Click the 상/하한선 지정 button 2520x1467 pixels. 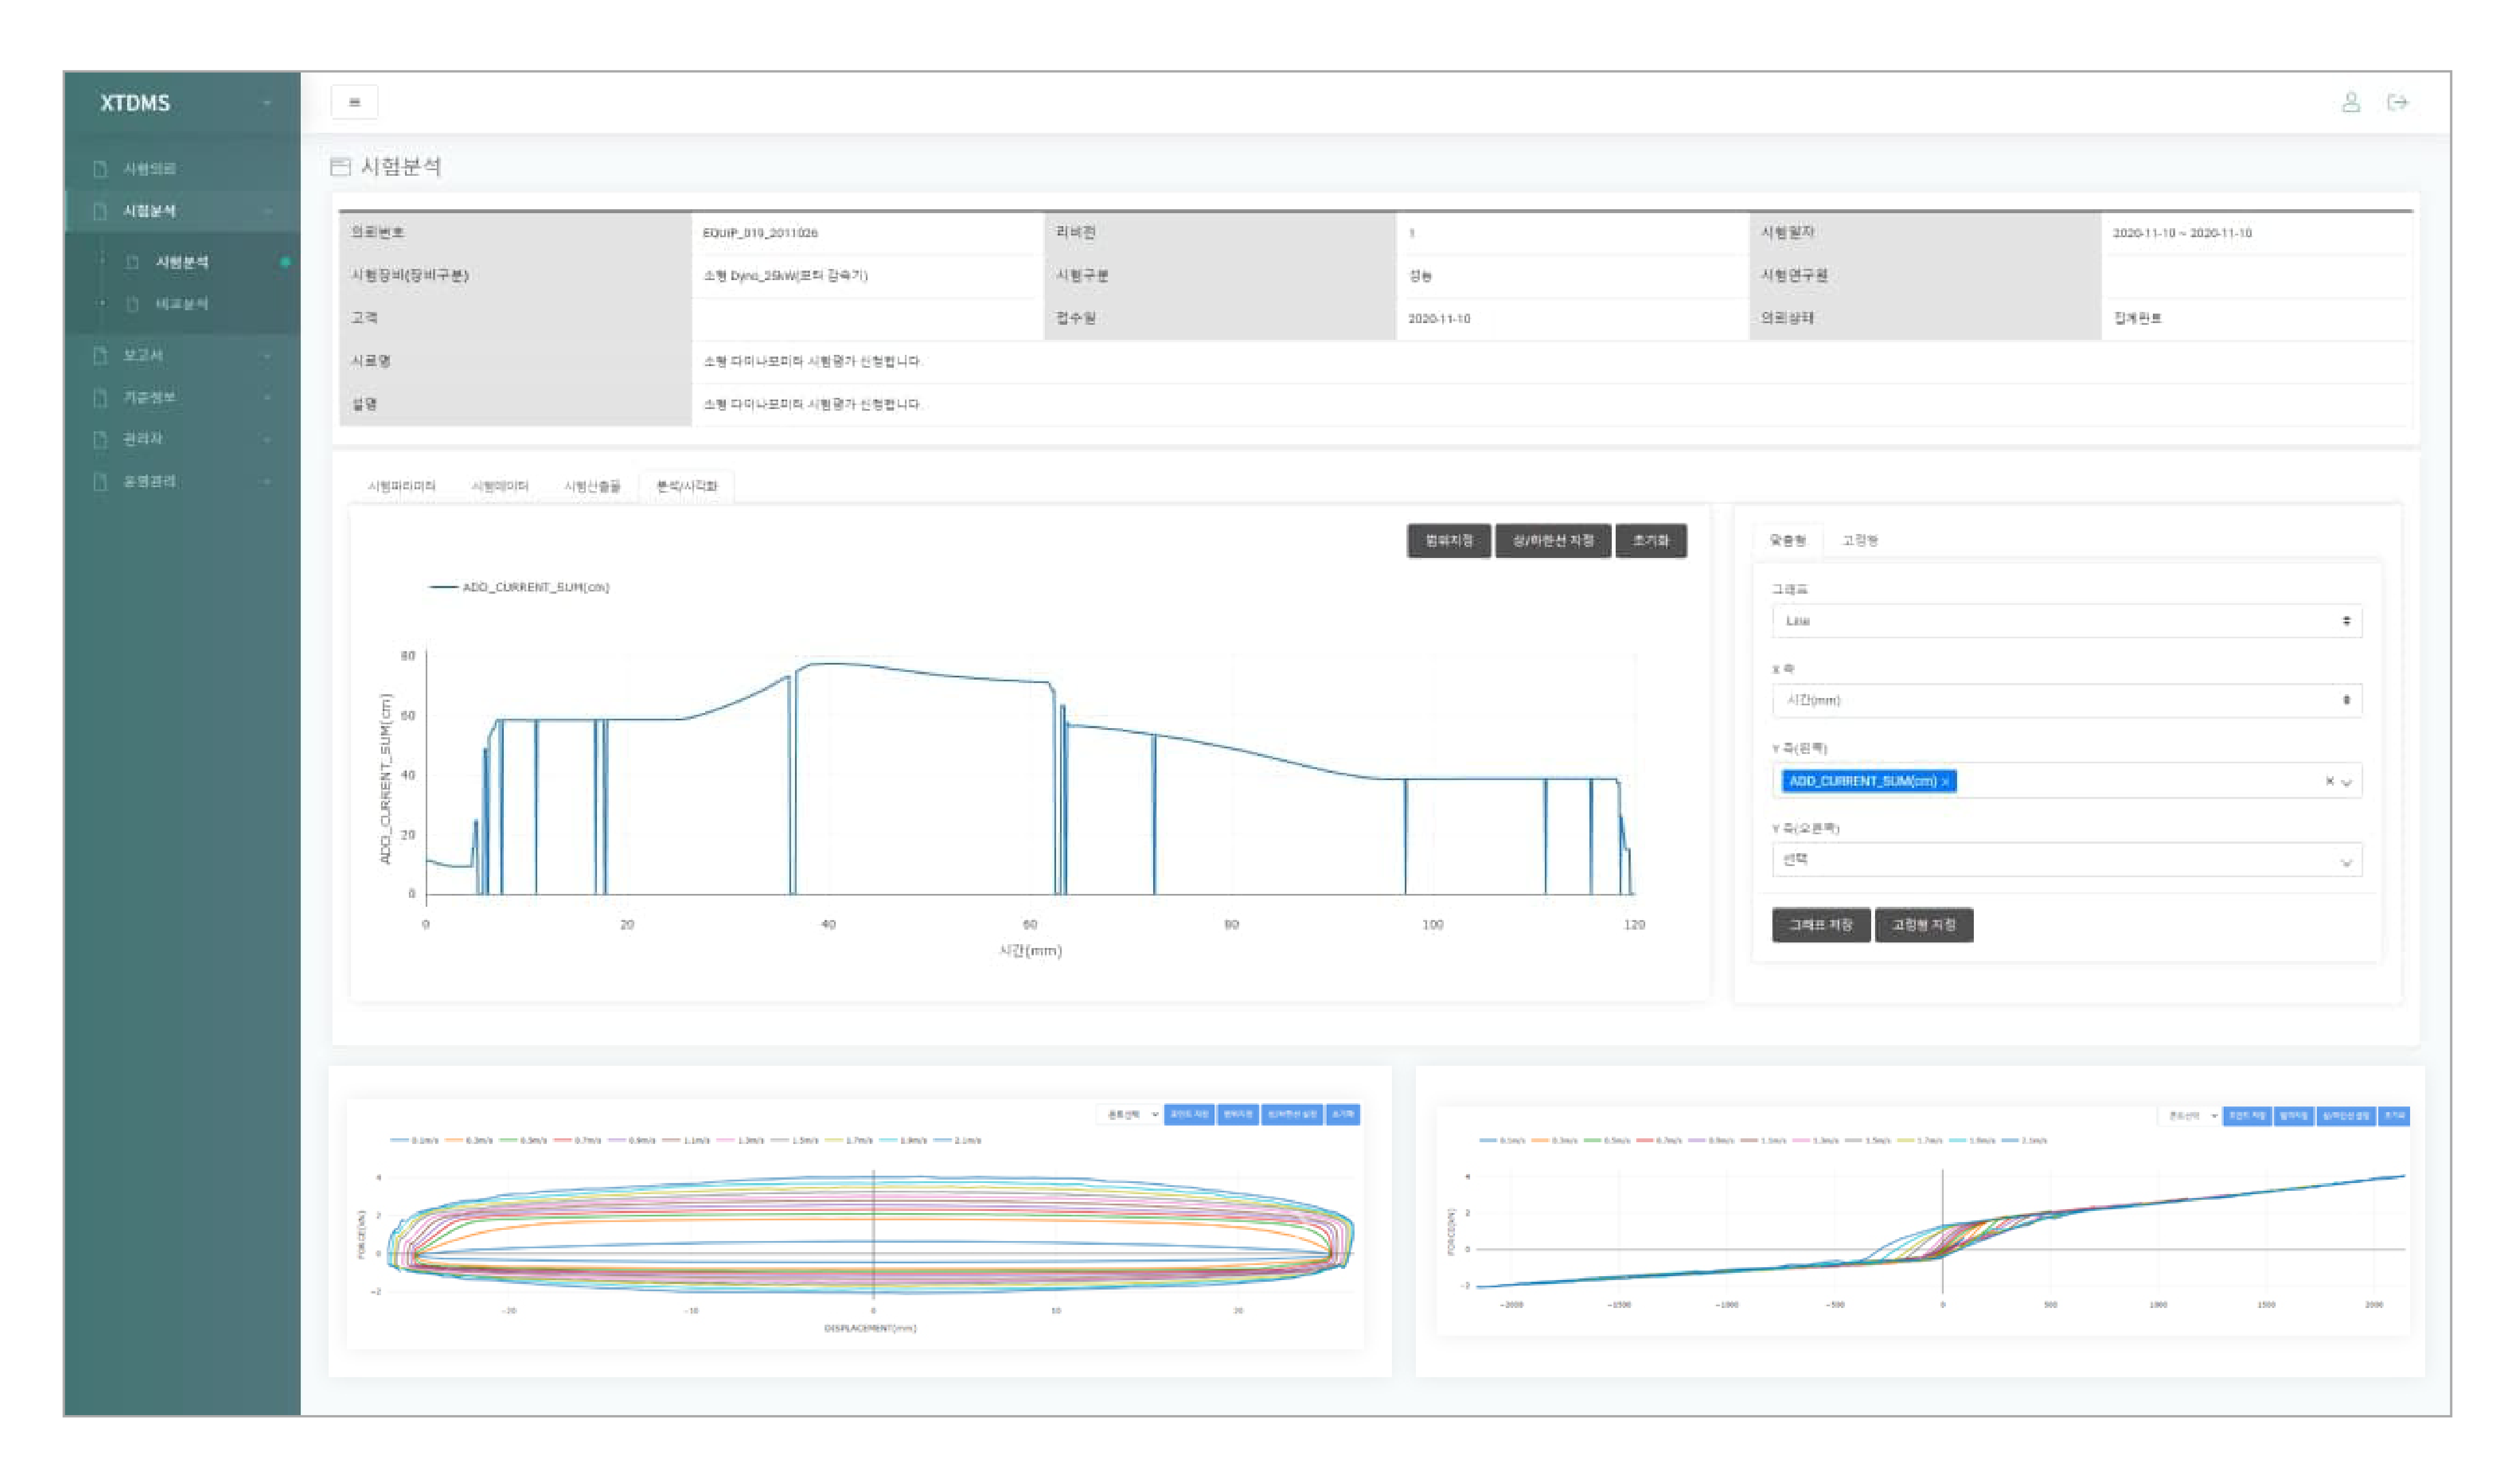point(1552,541)
